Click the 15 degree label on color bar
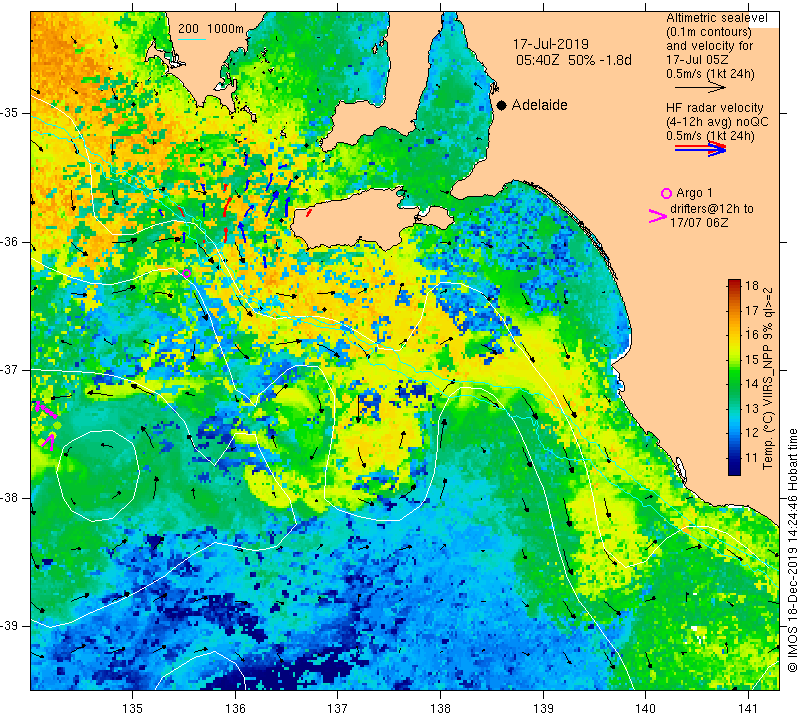The image size is (800, 720). (752, 359)
